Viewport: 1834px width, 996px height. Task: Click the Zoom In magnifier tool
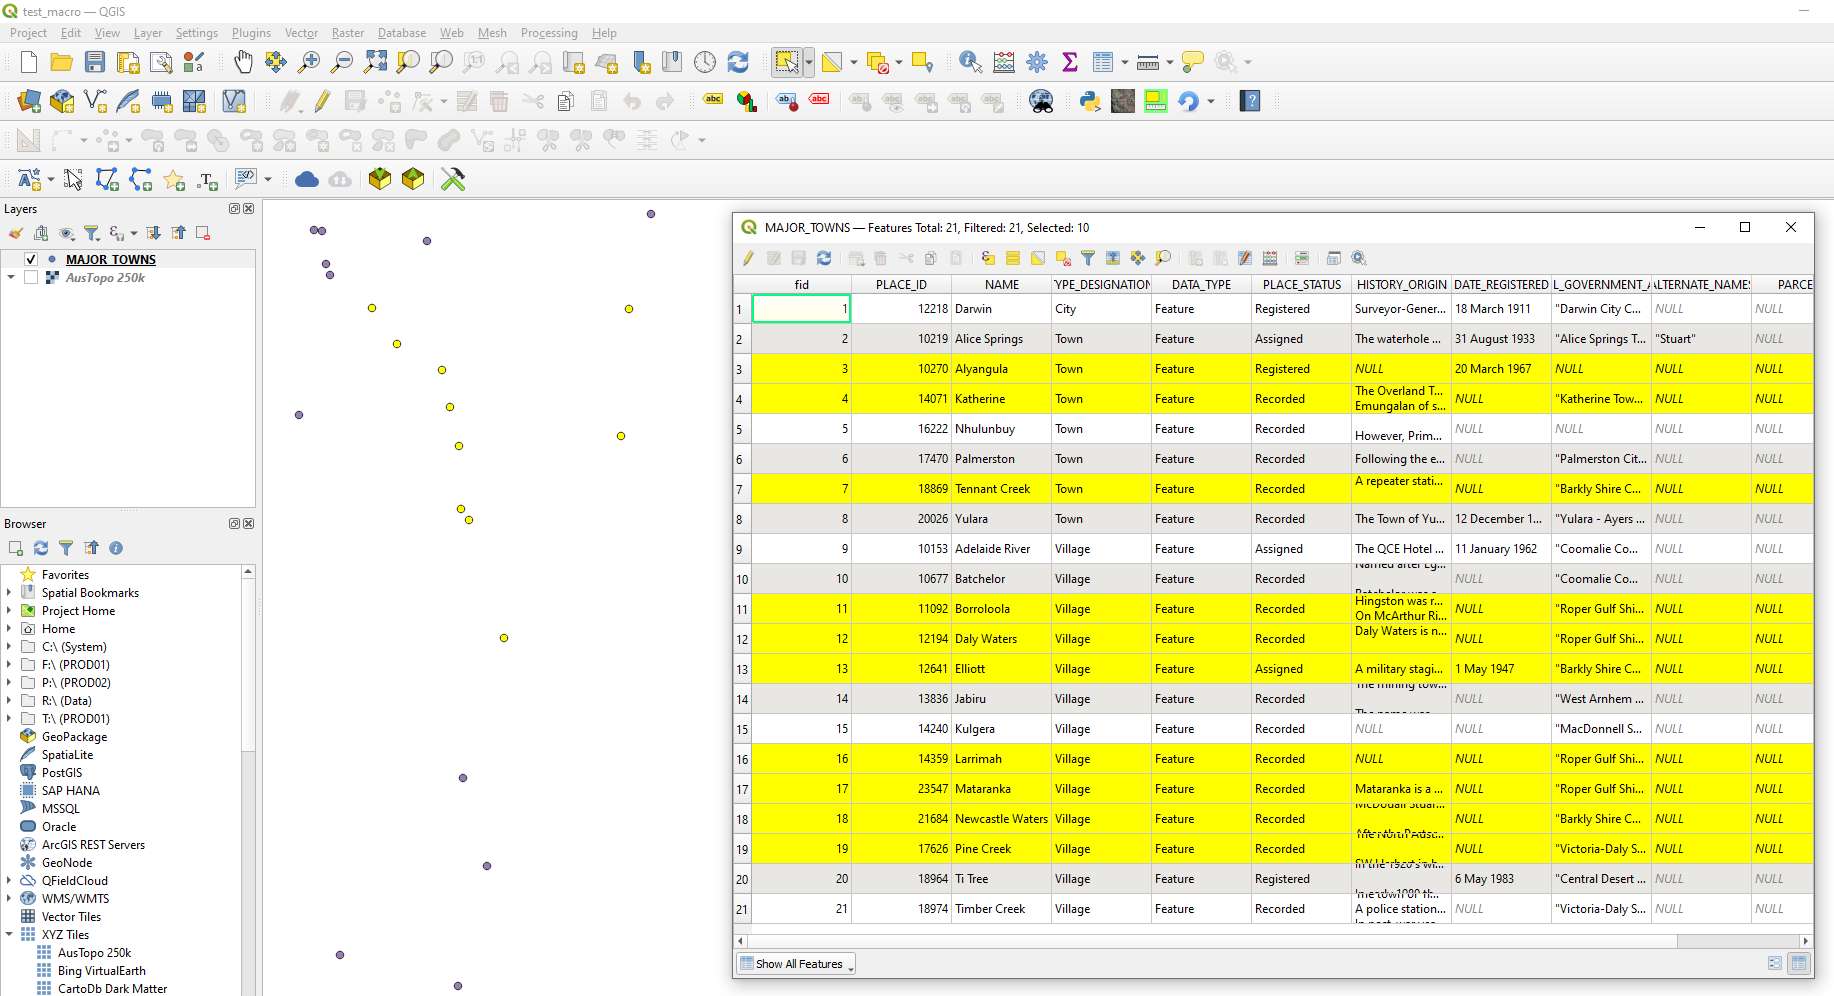pos(309,62)
